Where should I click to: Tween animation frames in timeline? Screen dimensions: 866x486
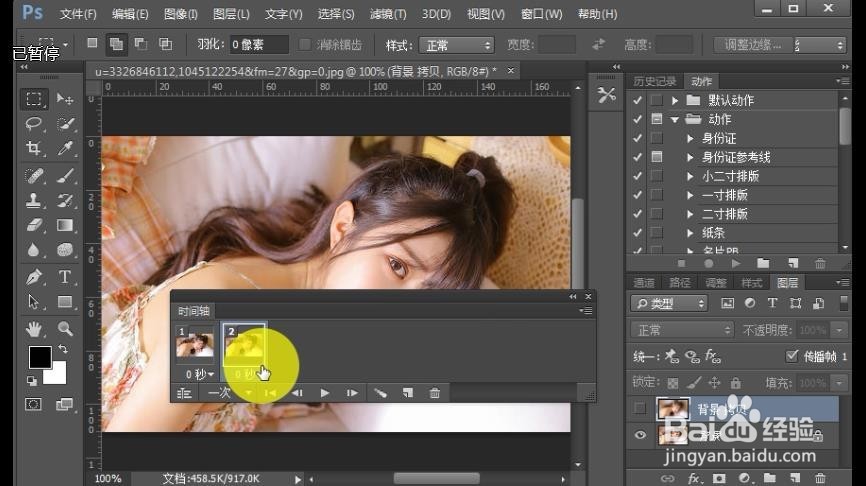coord(380,393)
